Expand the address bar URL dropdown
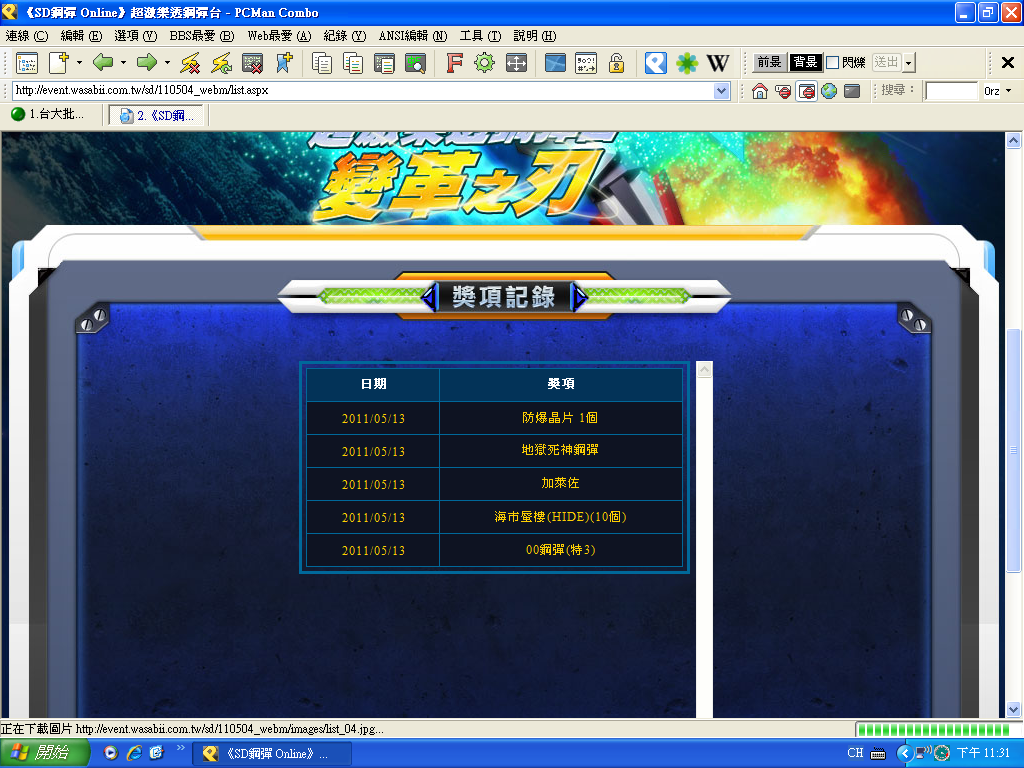This screenshot has height=768, width=1024. (722, 91)
